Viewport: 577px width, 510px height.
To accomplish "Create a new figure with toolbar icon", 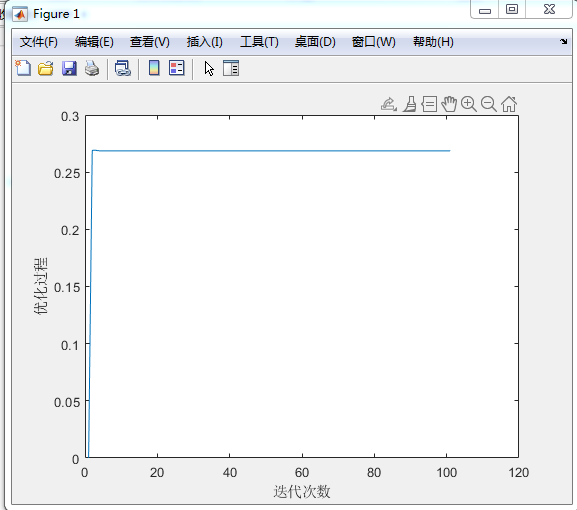I will [x=23, y=68].
